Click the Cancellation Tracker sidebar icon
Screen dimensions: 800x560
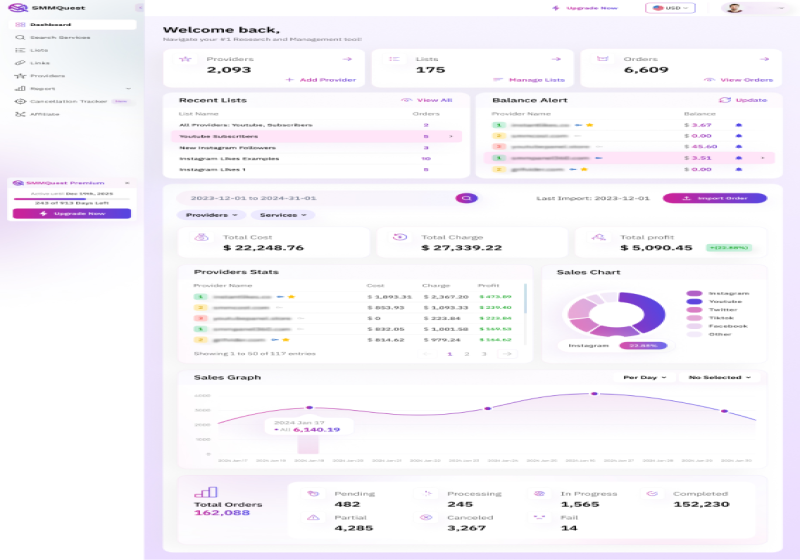click(x=21, y=101)
